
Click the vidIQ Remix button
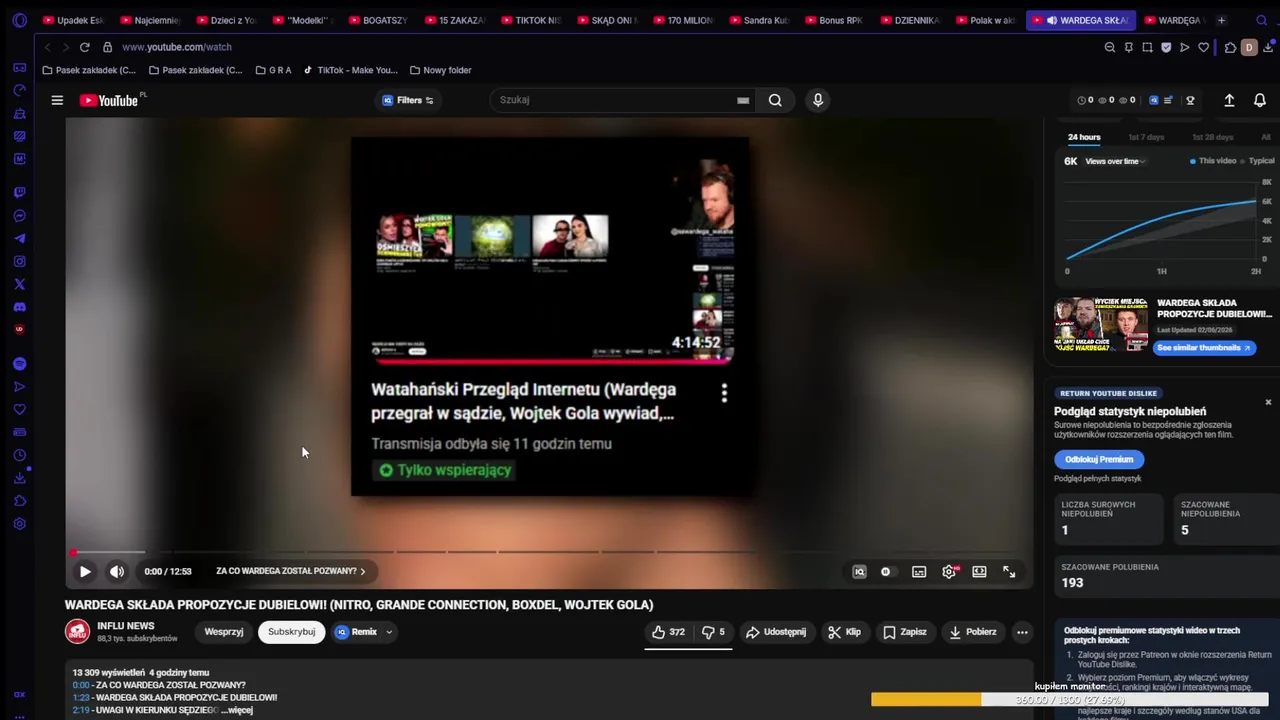pyautogui.click(x=356, y=632)
